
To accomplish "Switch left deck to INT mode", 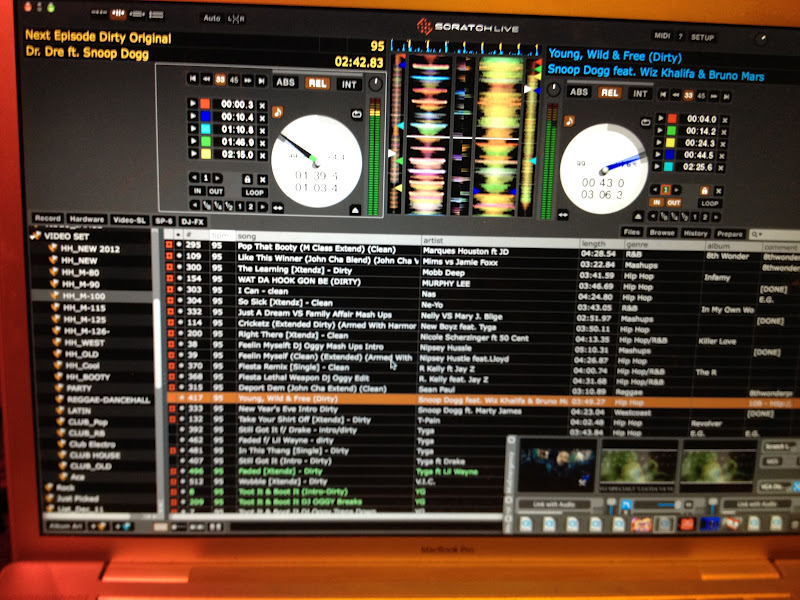I will tap(349, 85).
